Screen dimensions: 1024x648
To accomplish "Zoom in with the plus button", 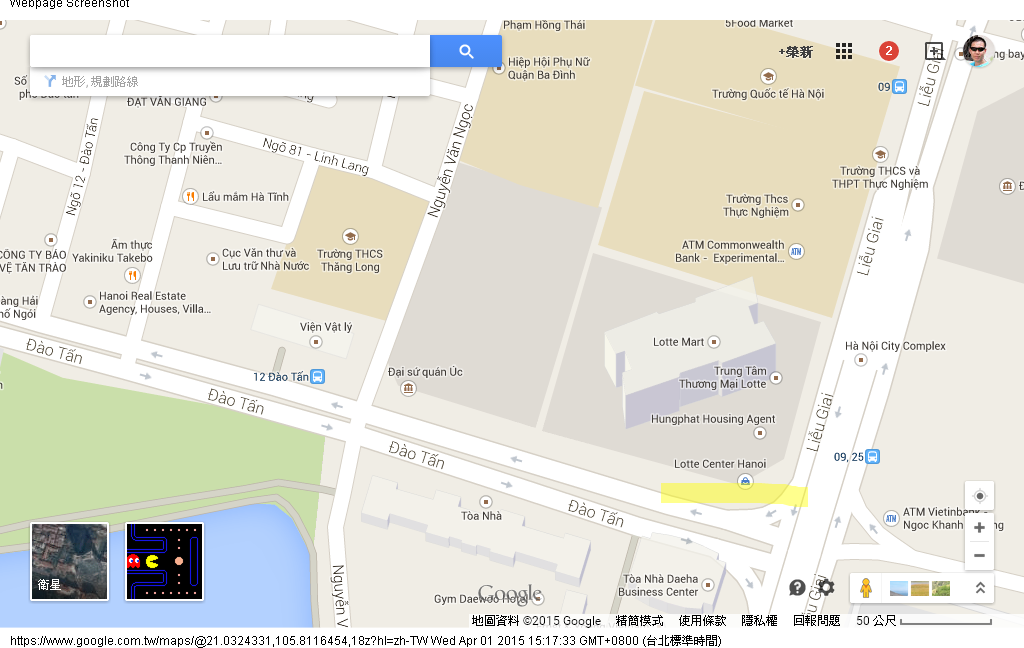I will pyautogui.click(x=979, y=528).
